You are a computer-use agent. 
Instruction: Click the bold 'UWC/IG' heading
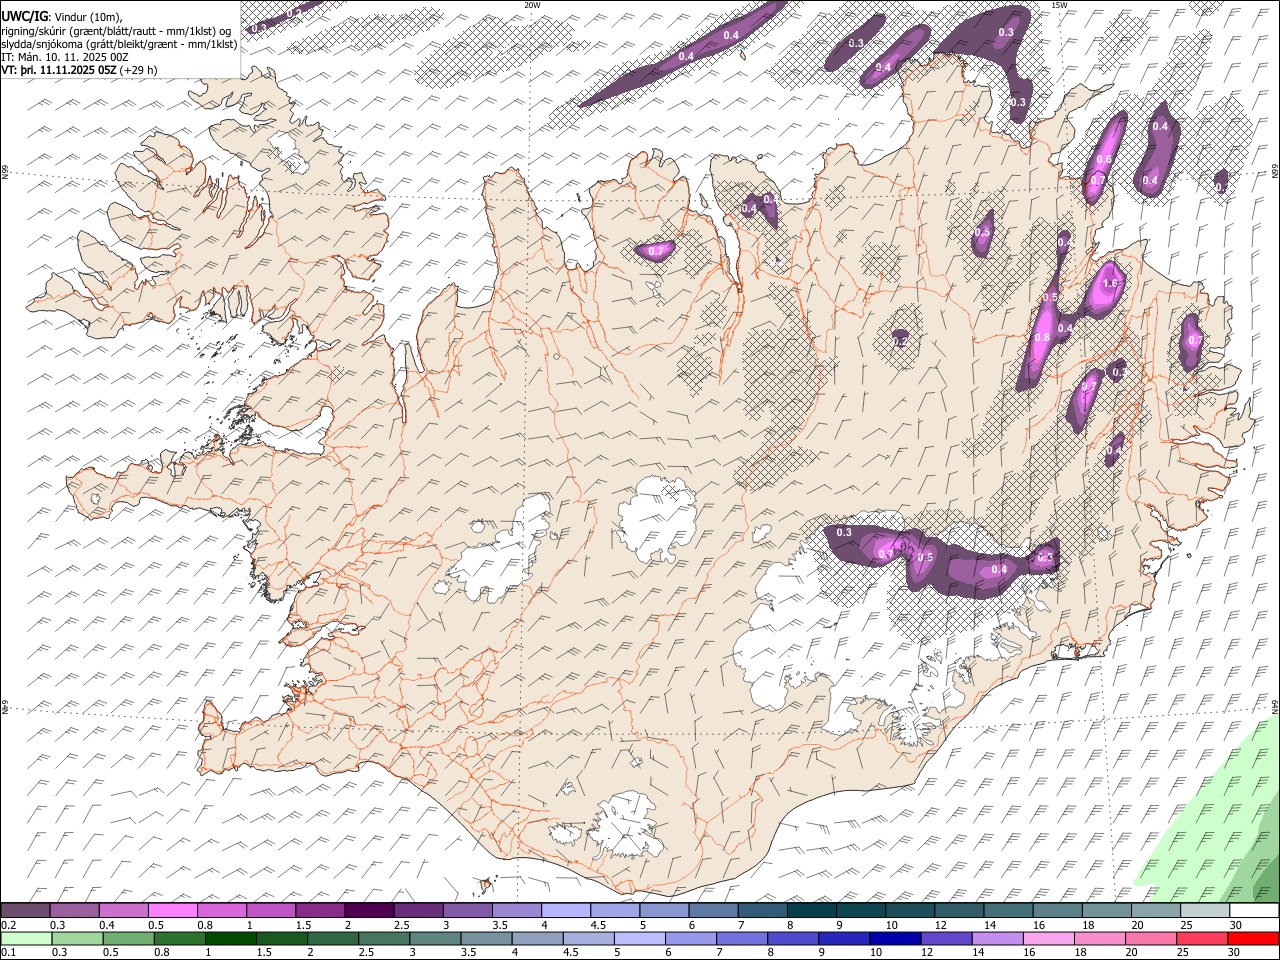pyautogui.click(x=23, y=17)
